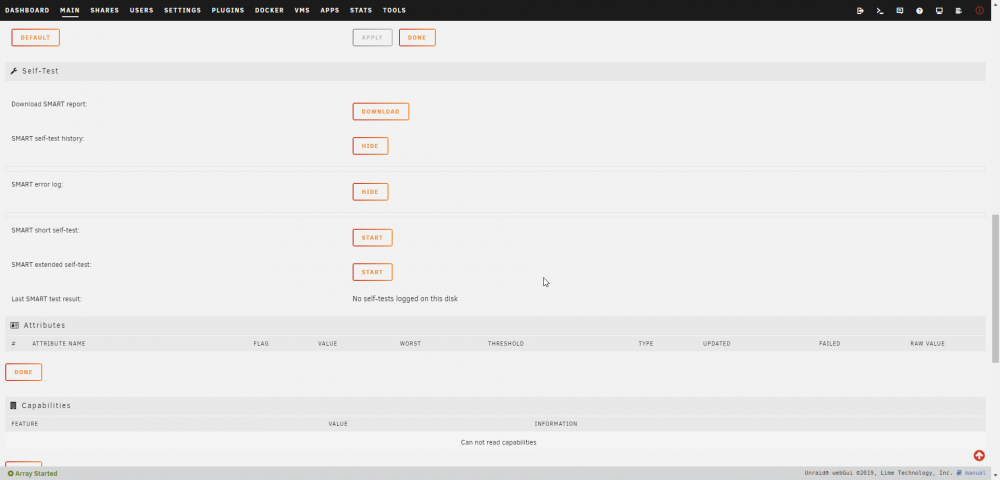Download the SMART report

381,112
